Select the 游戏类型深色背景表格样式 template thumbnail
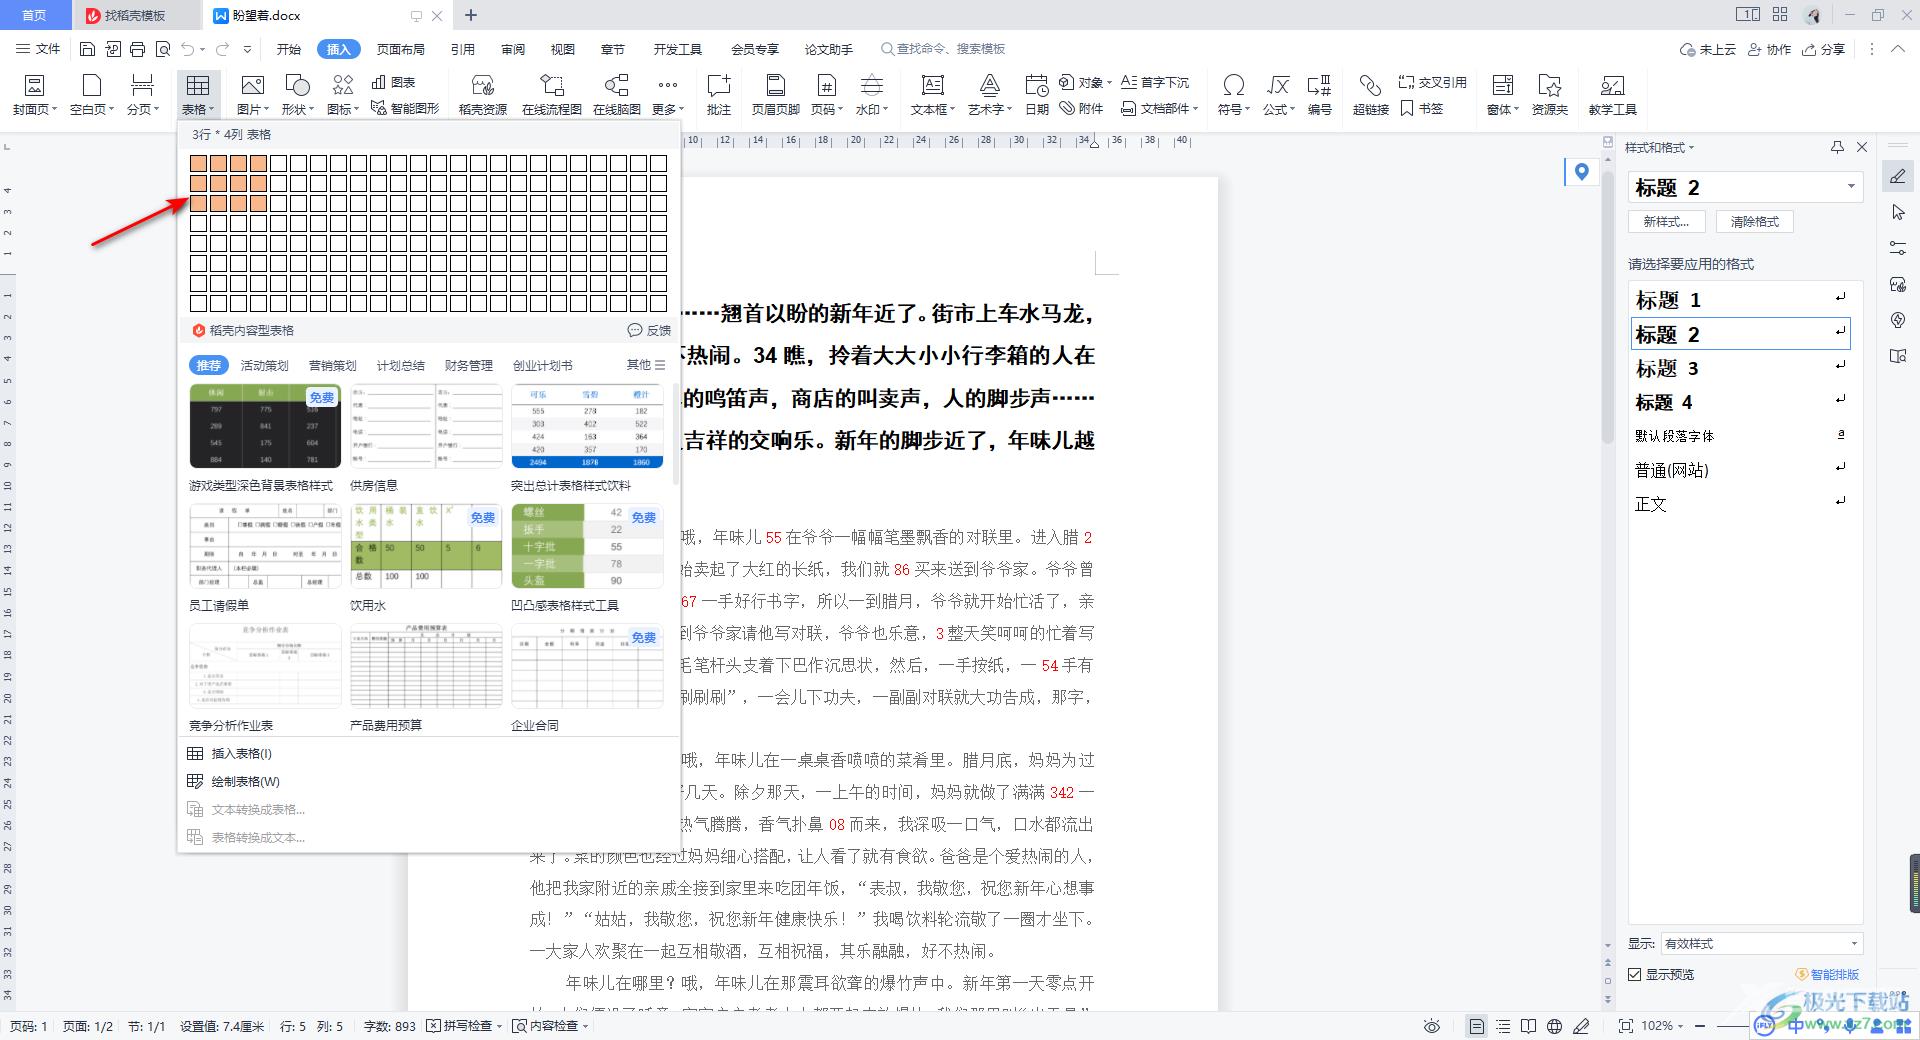 265,426
